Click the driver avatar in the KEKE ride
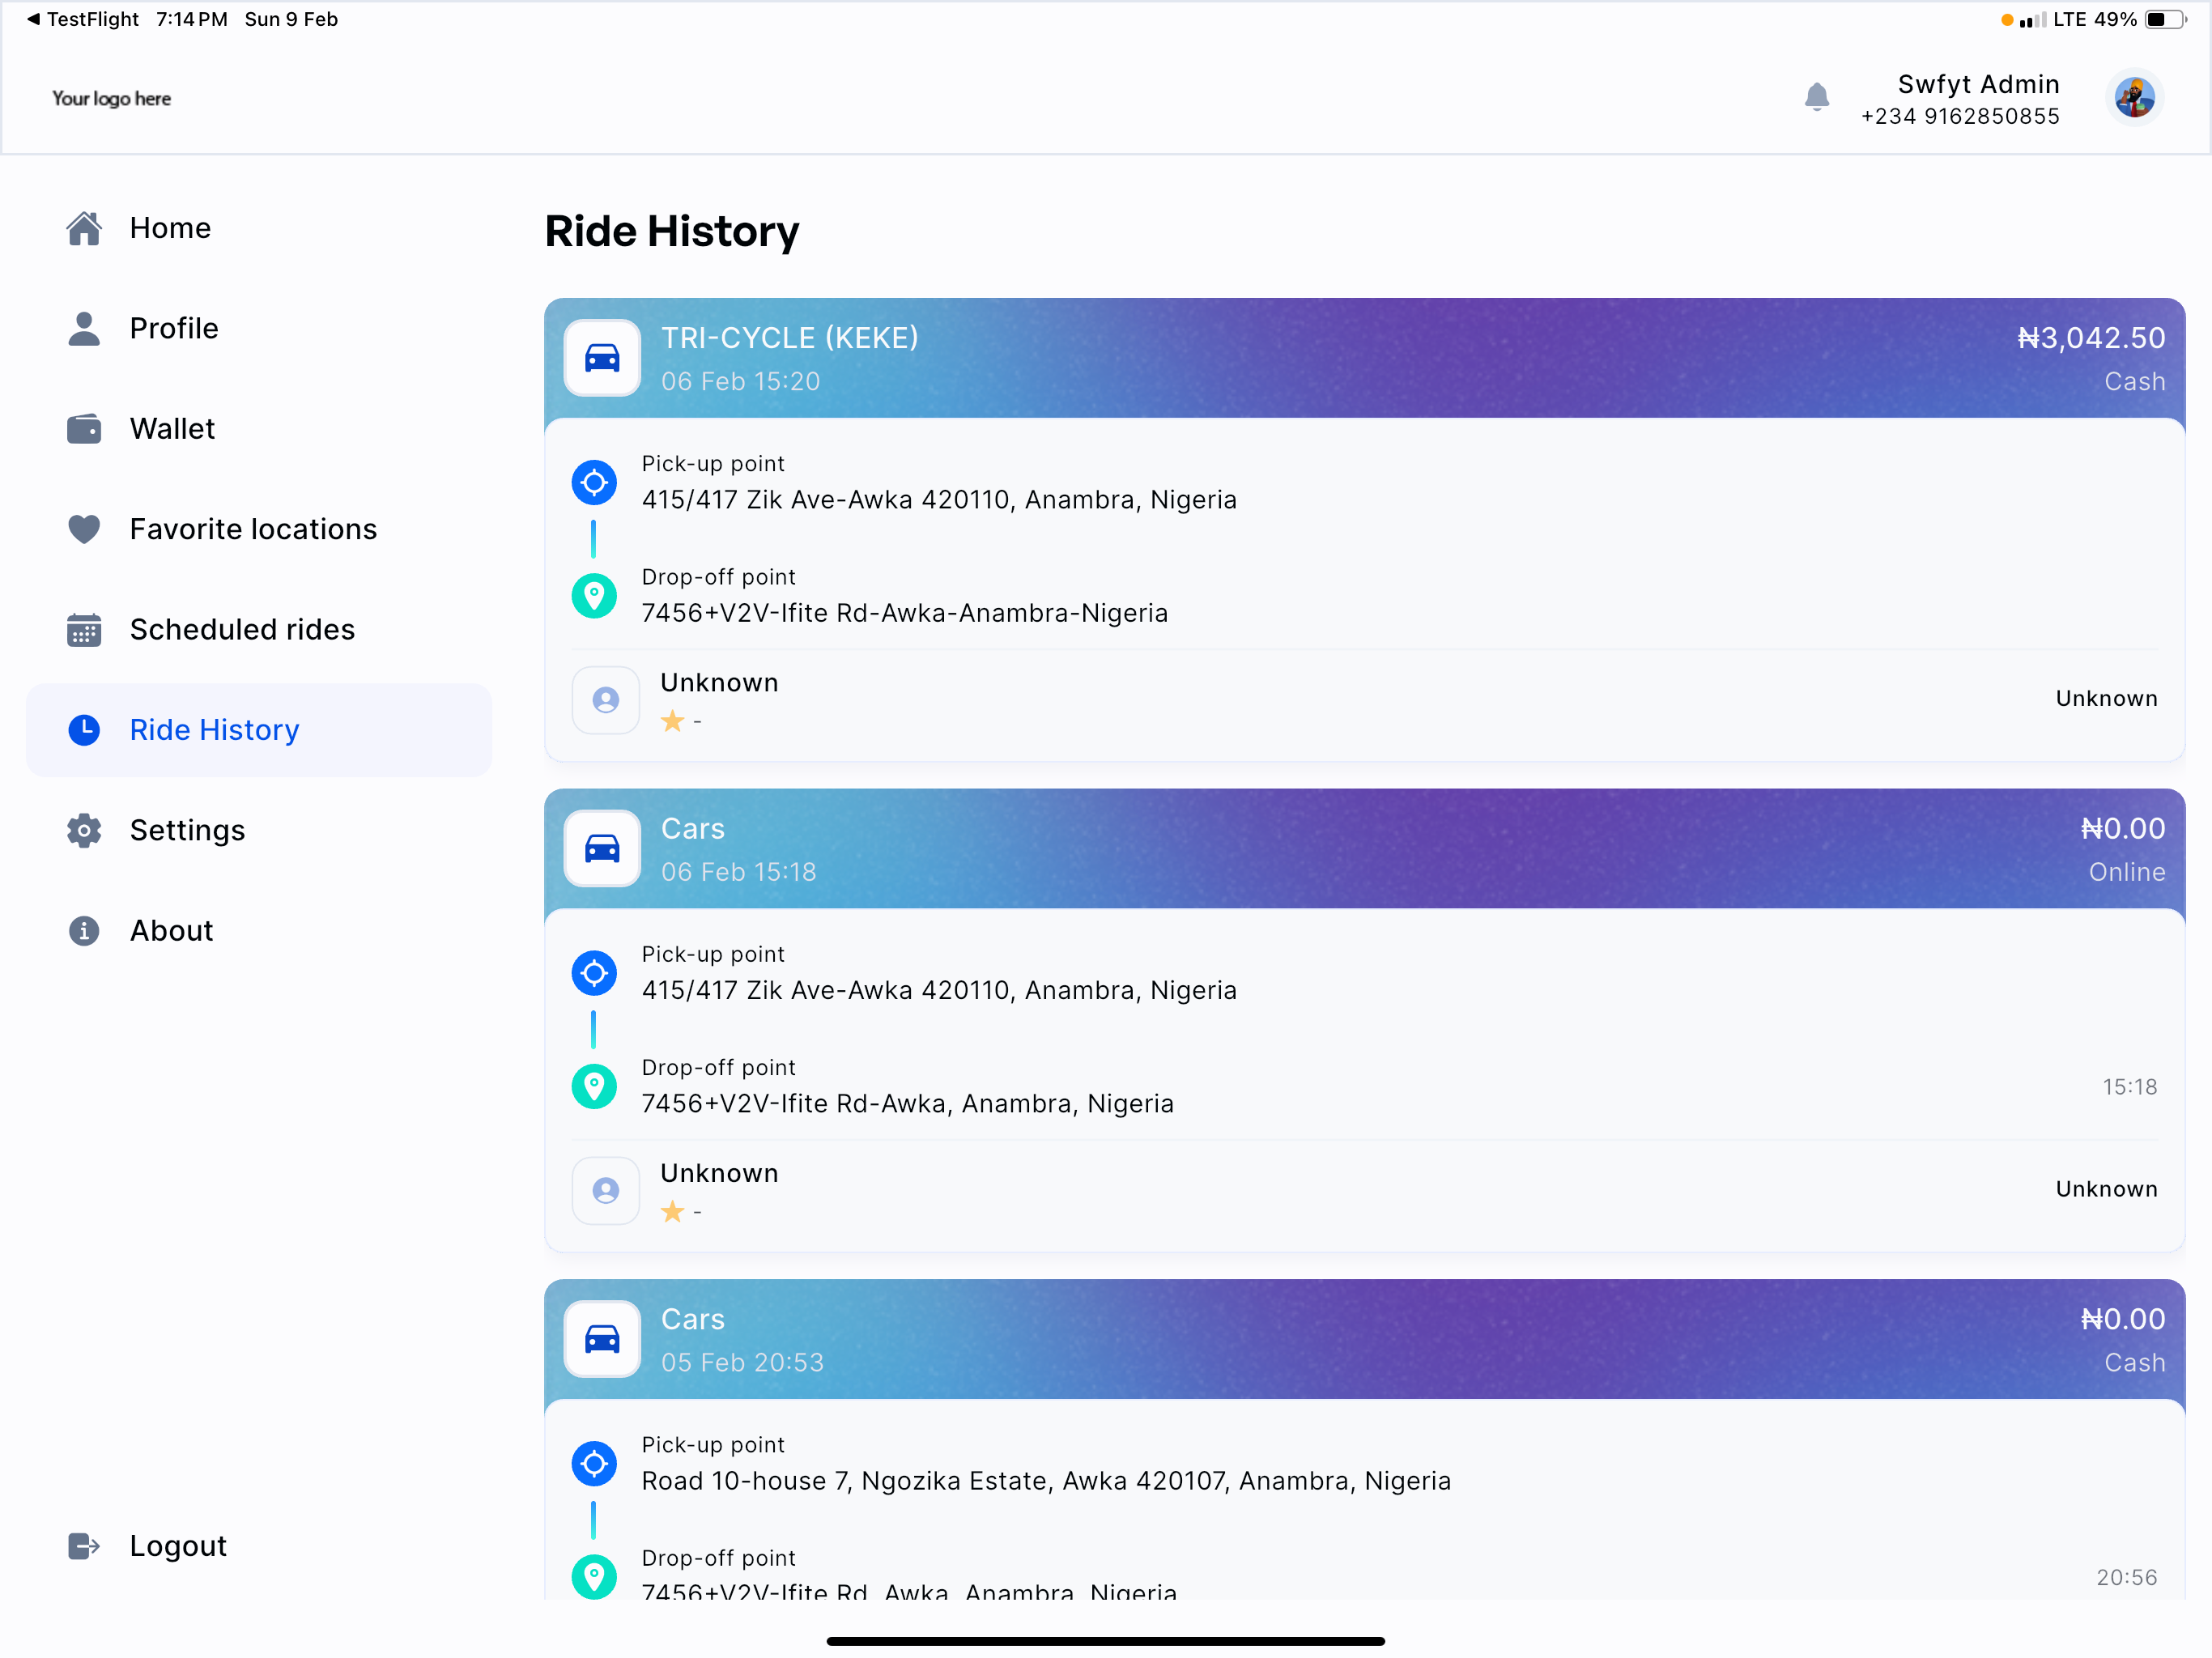This screenshot has width=2212, height=1658. [x=606, y=700]
